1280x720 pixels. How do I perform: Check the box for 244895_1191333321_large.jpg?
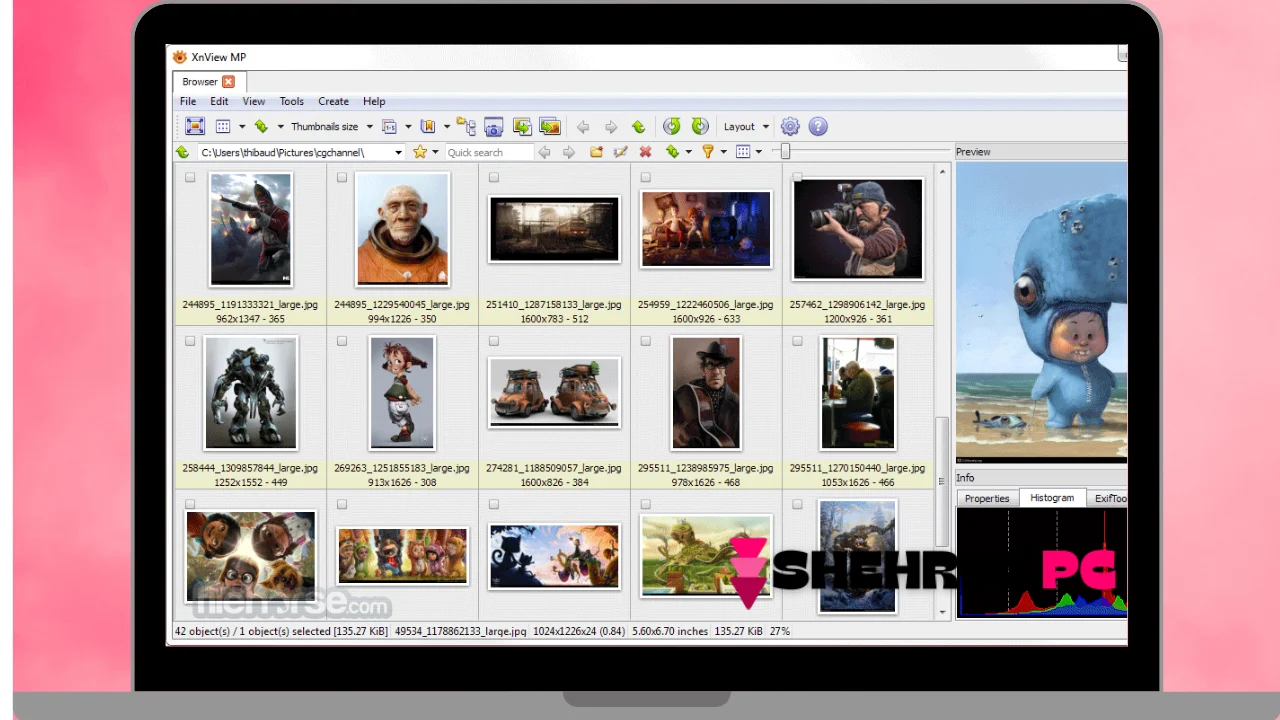(190, 178)
